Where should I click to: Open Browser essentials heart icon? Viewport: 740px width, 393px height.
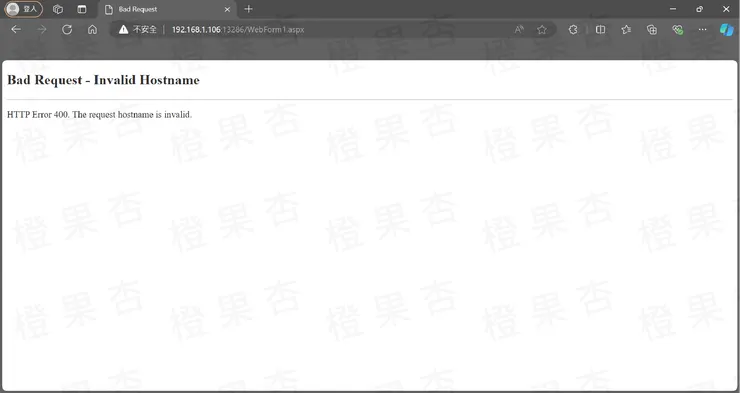click(678, 30)
